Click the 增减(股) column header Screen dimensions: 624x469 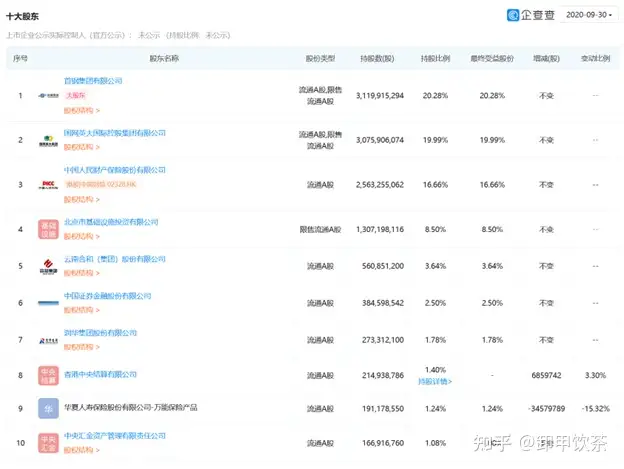pyautogui.click(x=546, y=58)
